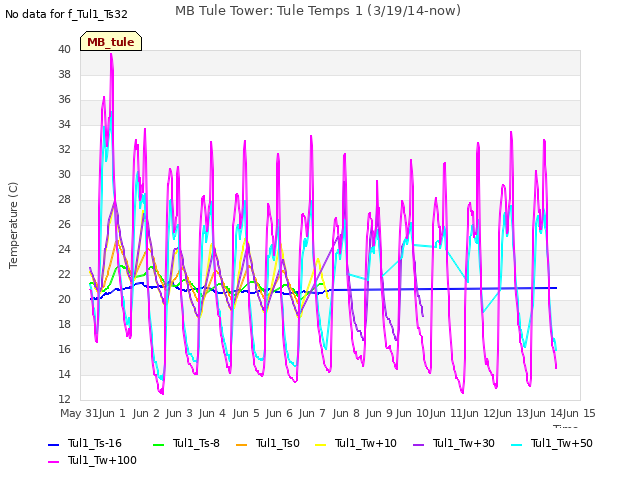640x480 pixels.
Task: Click the Jun 15 x-axis label
Action: coord(579,413)
